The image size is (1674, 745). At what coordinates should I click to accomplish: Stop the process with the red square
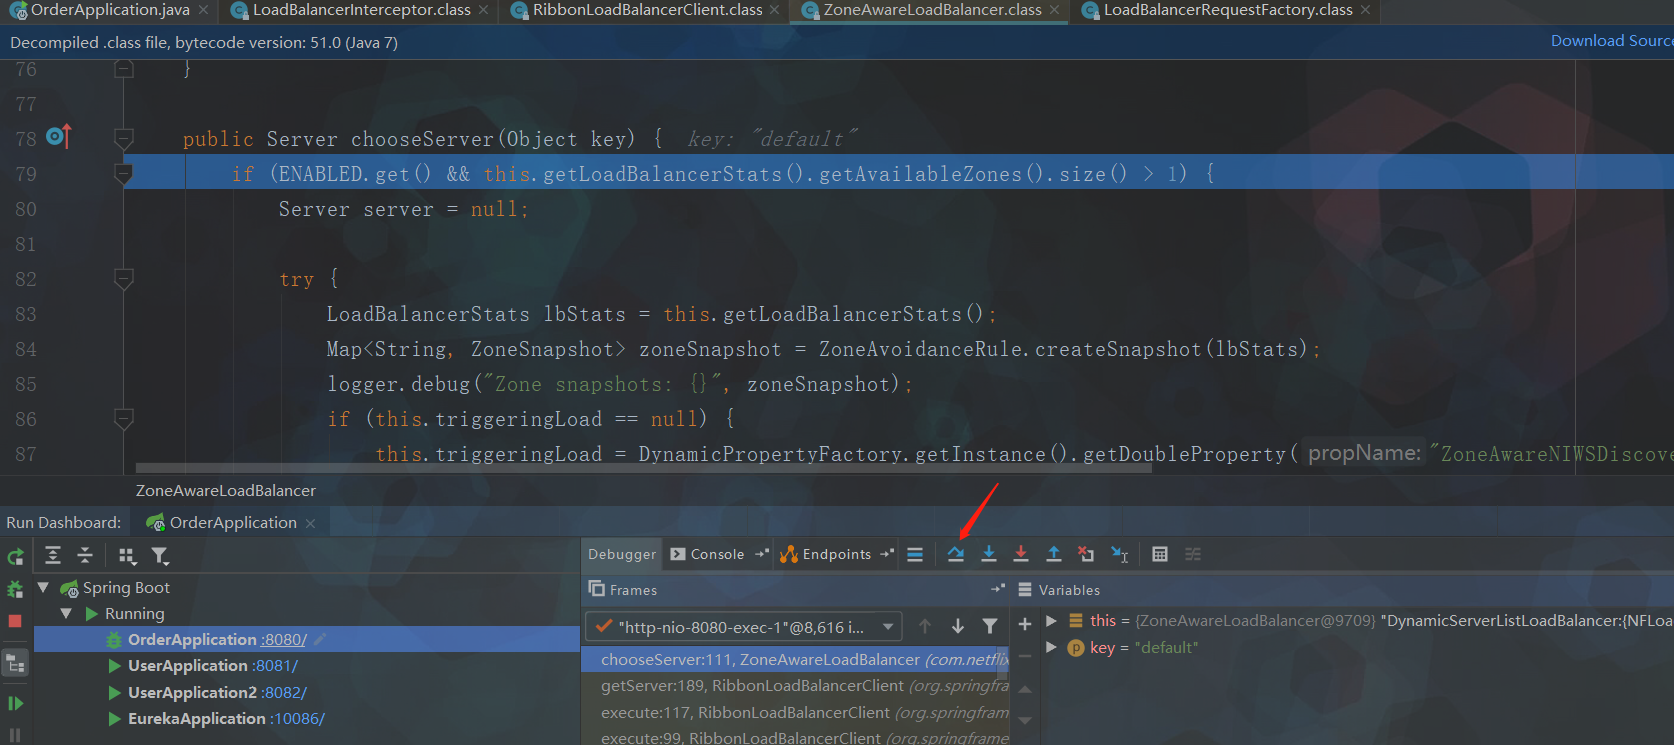tap(15, 621)
